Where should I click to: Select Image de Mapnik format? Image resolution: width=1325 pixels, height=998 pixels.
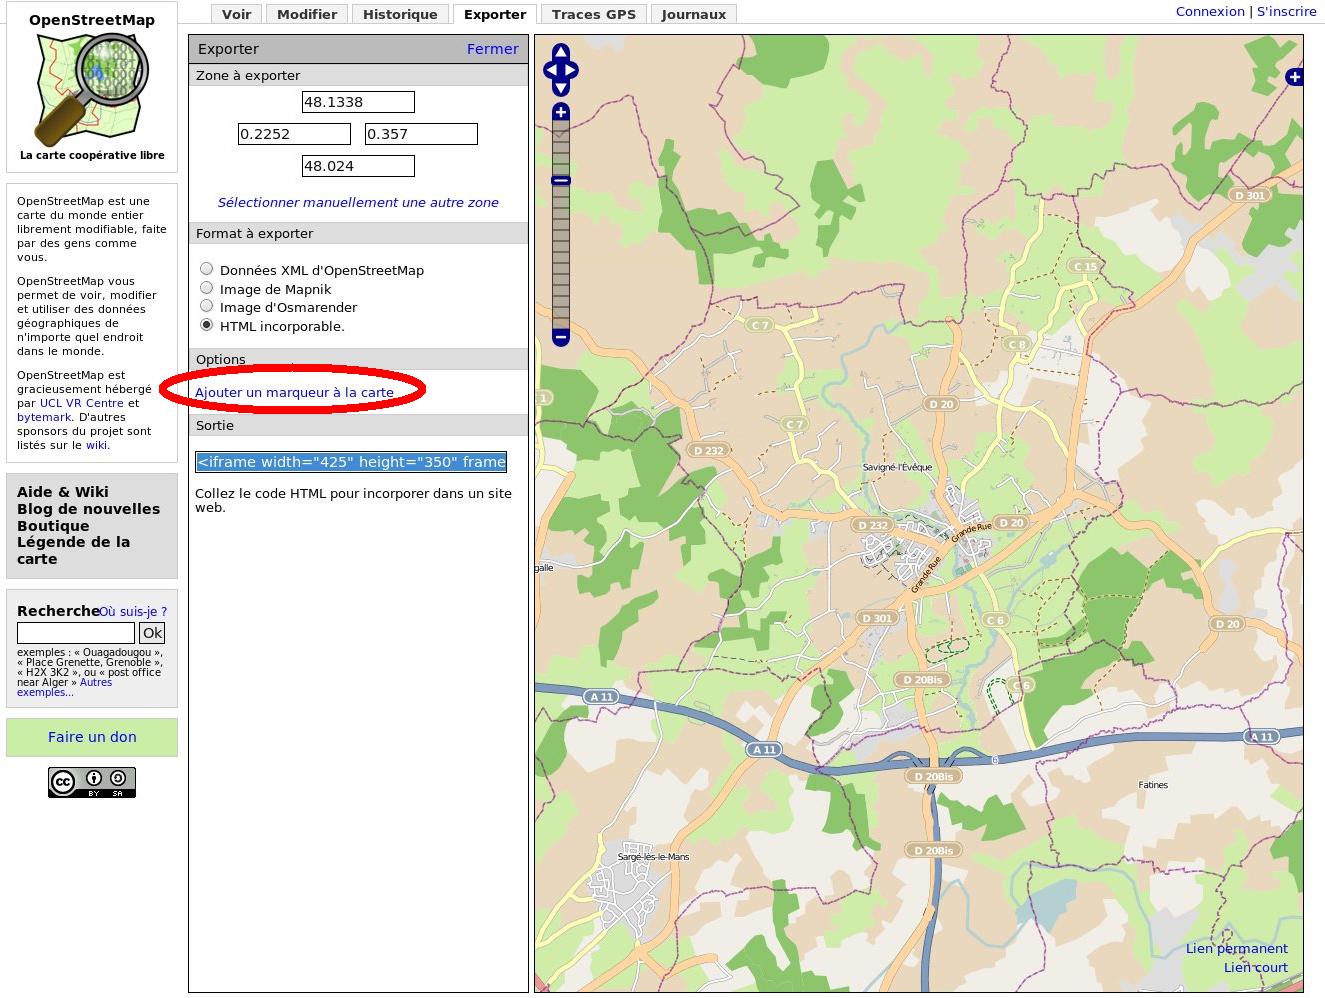[x=207, y=288]
